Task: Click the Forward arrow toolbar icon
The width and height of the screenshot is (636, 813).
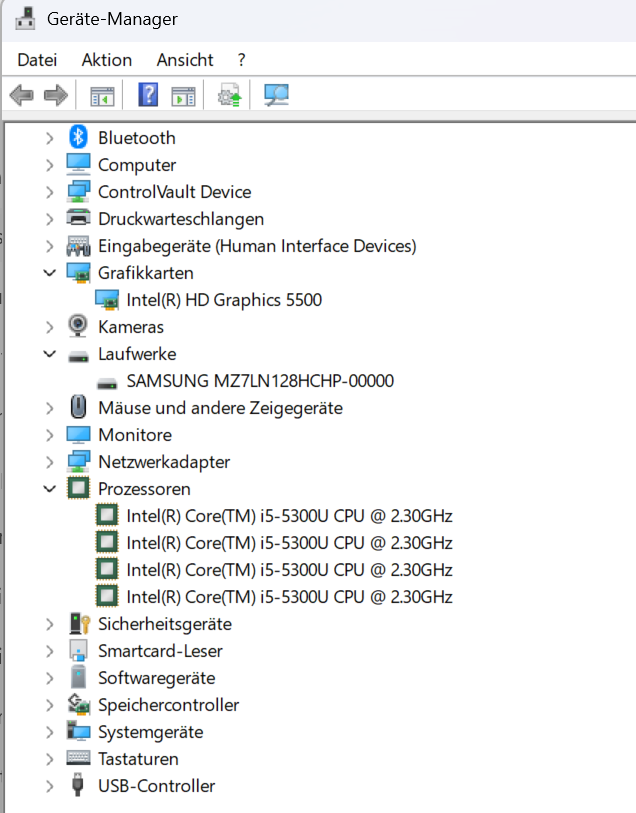Action: pos(56,95)
